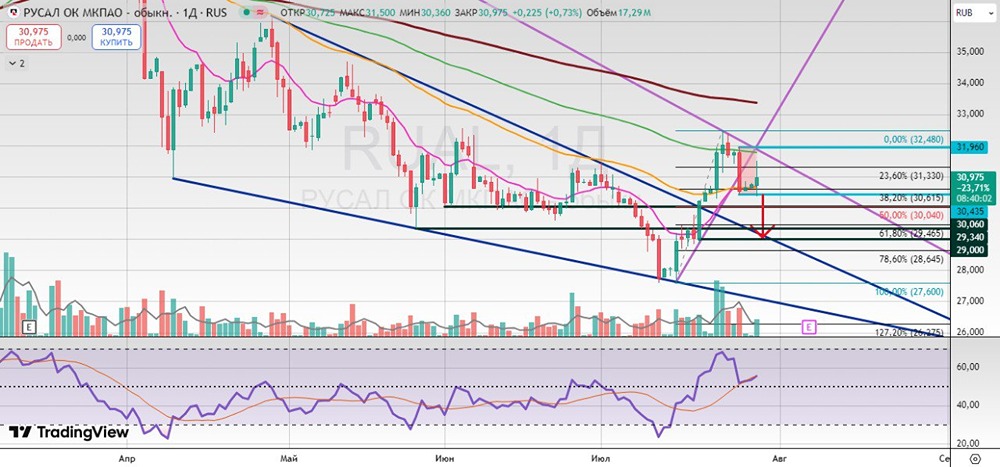
Task: Select the 30,060 dark price label
Action: pos(970,224)
